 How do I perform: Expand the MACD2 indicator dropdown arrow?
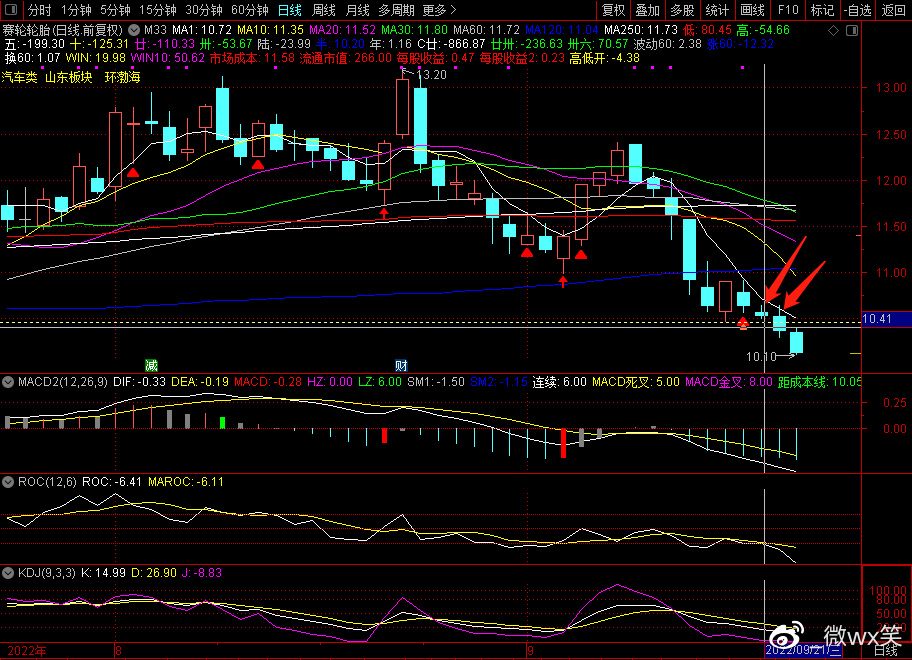coord(8,381)
